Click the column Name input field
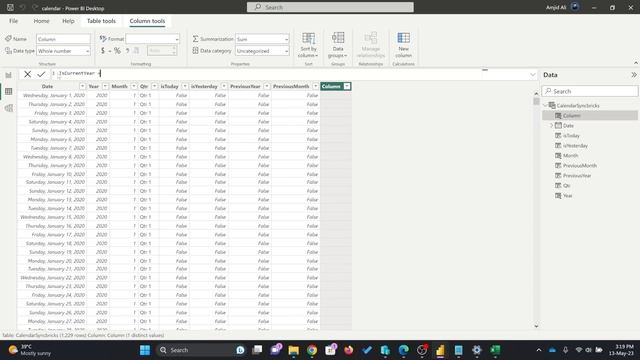This screenshot has width=640, height=360. point(63,39)
